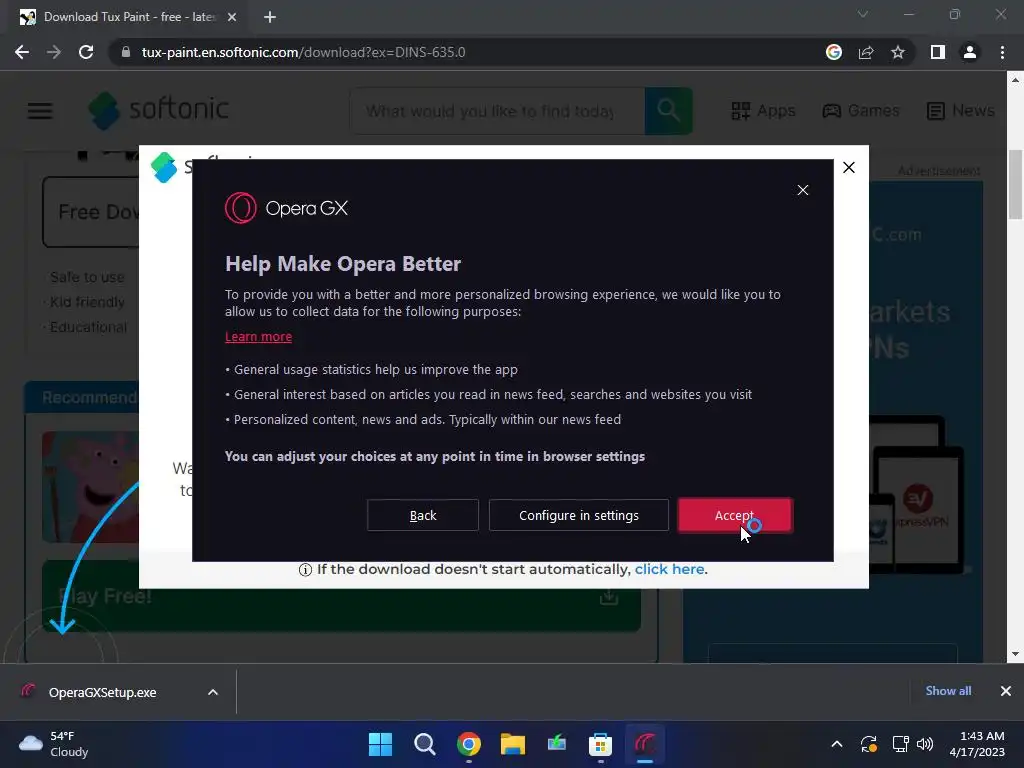The image size is (1024, 768).
Task: Open the Chrome three-dot menu
Action: click(1002, 52)
